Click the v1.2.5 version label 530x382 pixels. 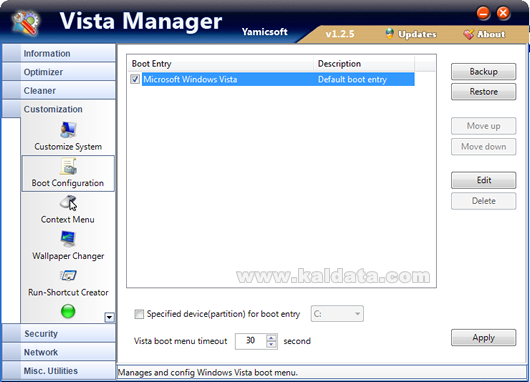(340, 34)
